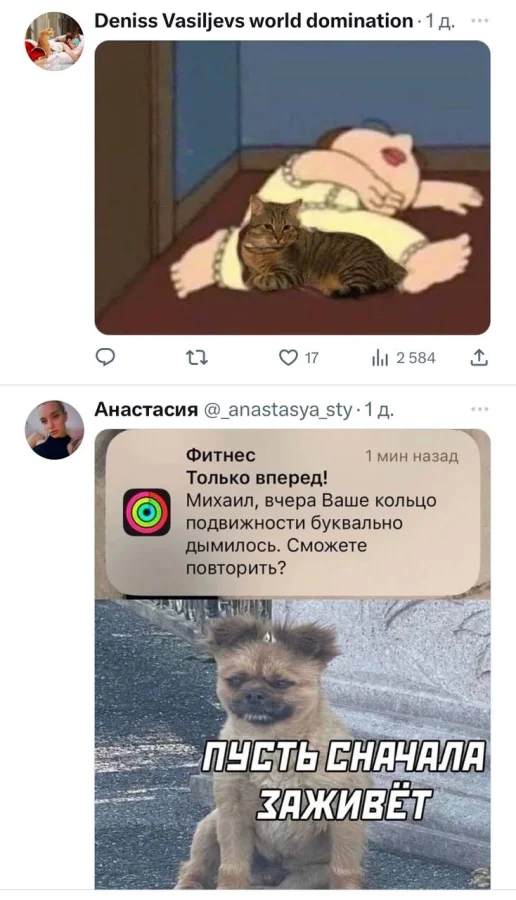Open Deniss Vasiljevs profile avatar
The width and height of the screenshot is (516, 900).
(x=54, y=41)
